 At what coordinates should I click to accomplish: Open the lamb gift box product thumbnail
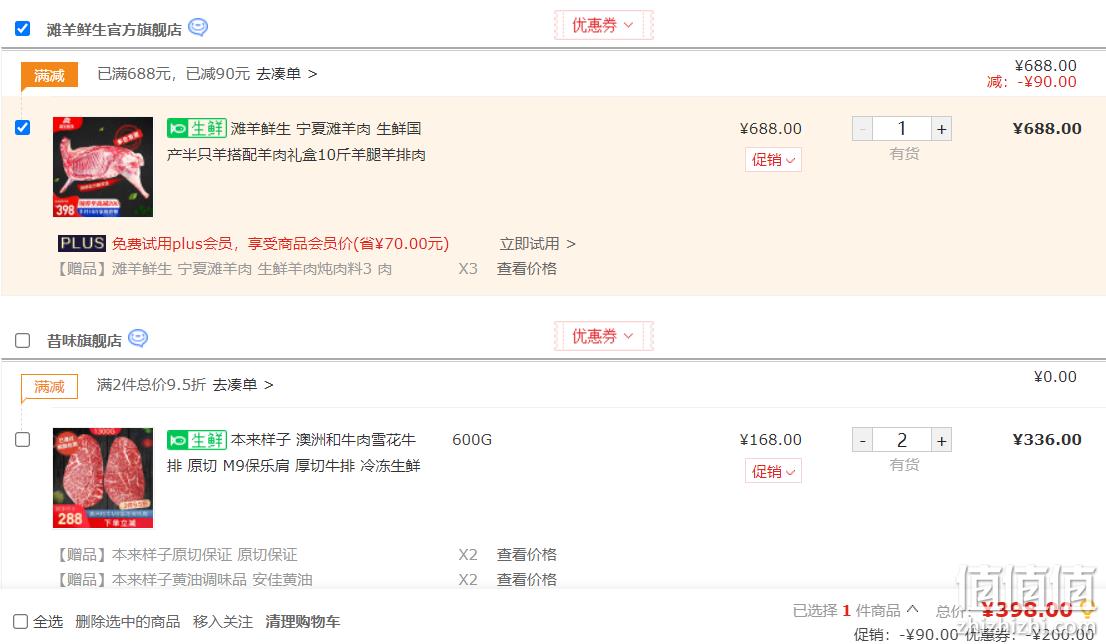(103, 166)
